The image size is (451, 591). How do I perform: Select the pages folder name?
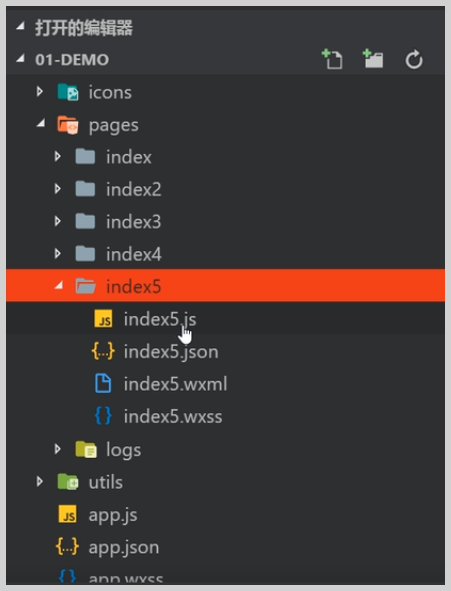click(113, 126)
